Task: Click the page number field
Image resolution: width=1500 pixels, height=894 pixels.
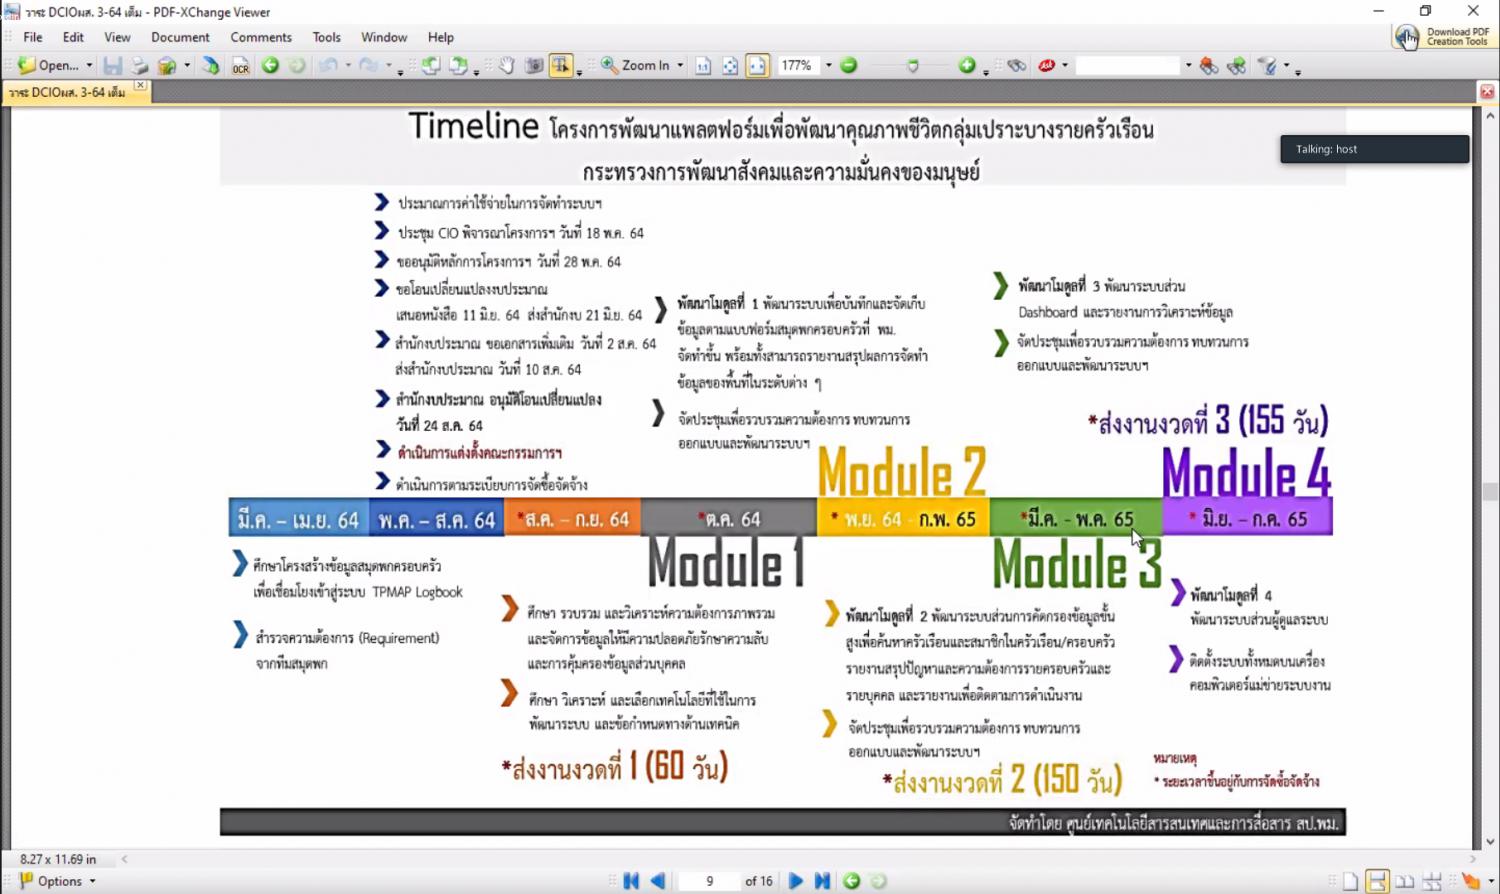Action: 709,881
